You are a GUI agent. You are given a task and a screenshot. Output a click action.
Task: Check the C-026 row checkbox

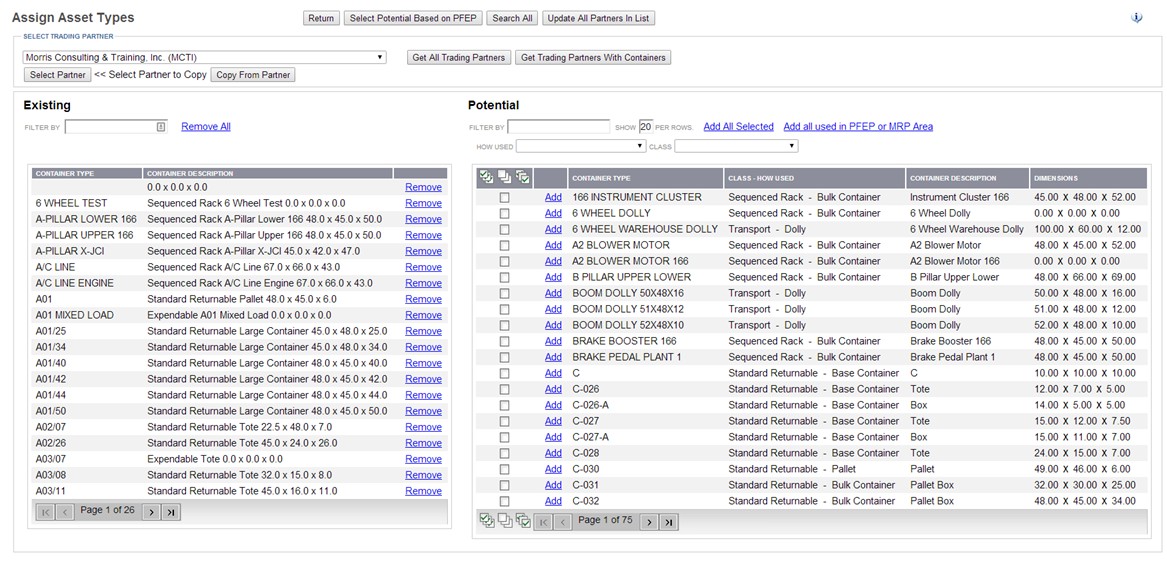click(505, 390)
